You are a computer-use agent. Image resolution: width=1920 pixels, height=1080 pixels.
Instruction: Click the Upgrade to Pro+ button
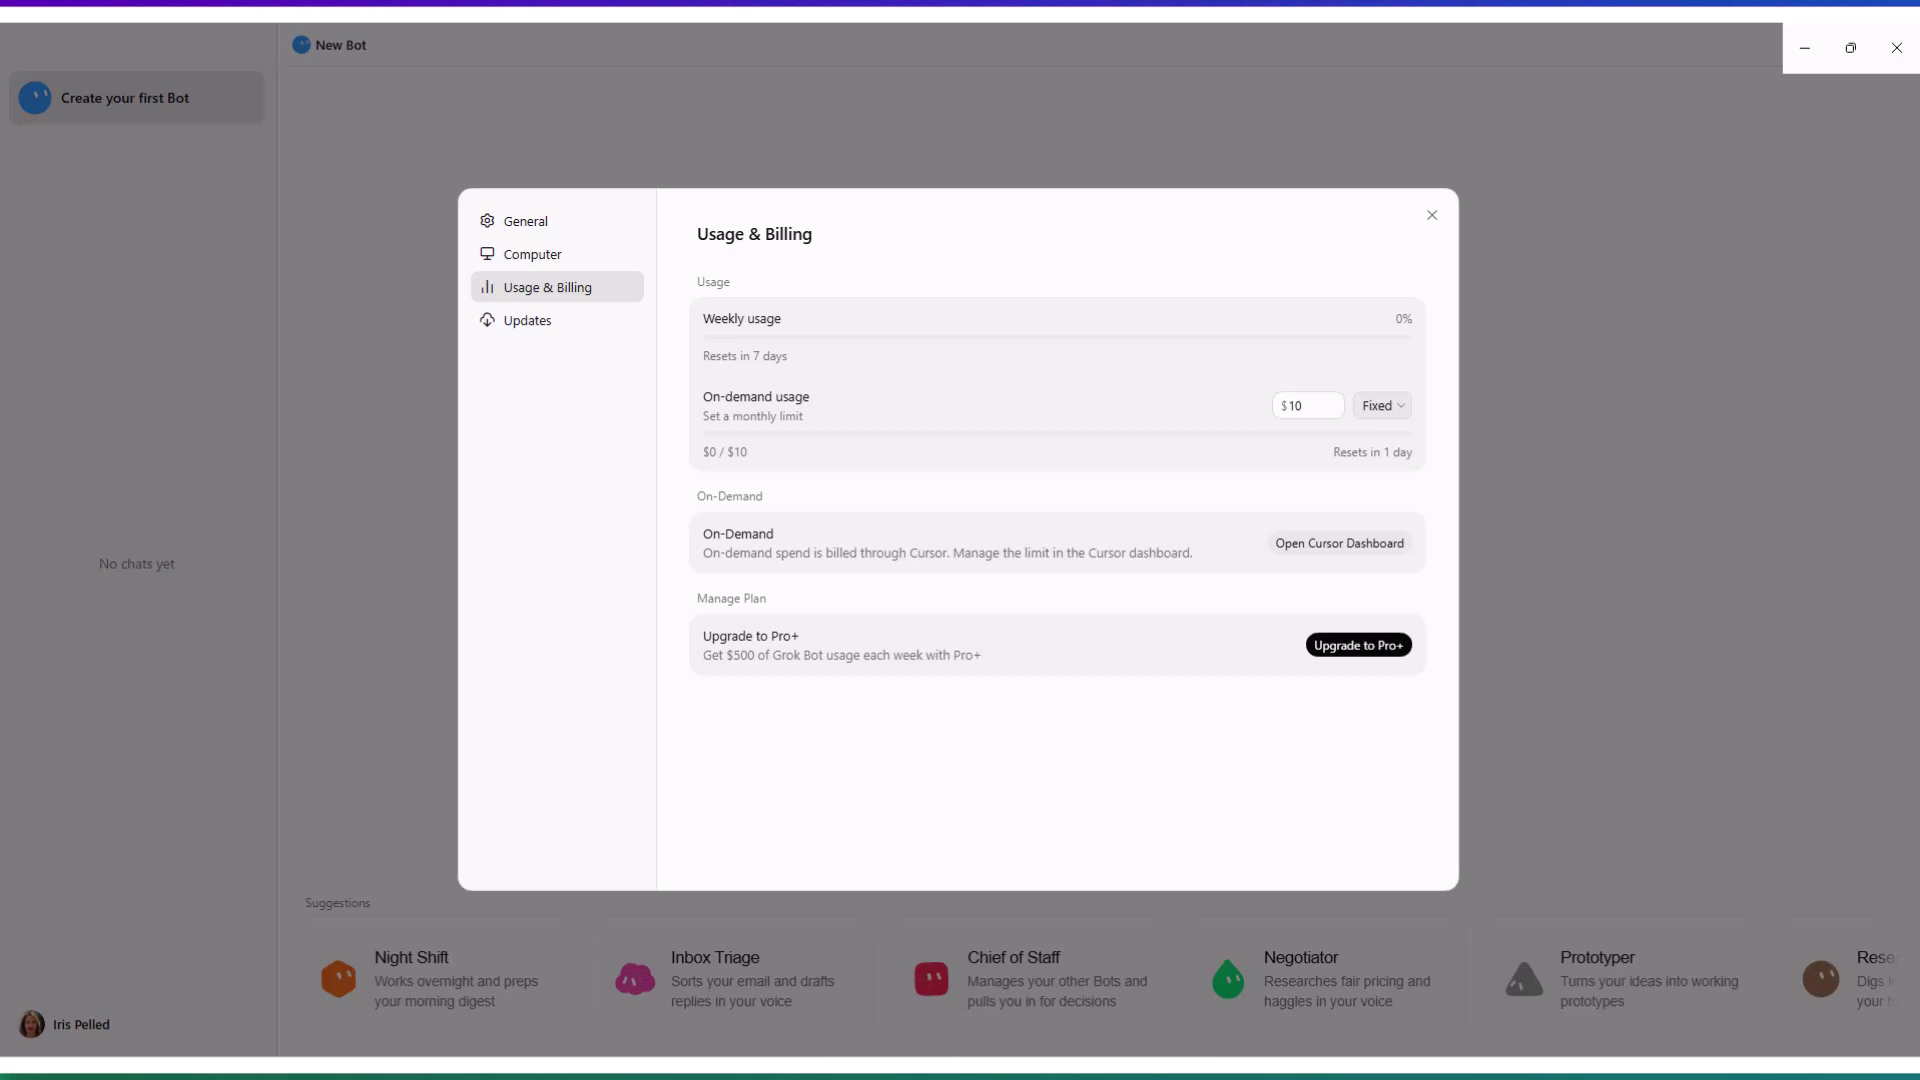coord(1358,645)
